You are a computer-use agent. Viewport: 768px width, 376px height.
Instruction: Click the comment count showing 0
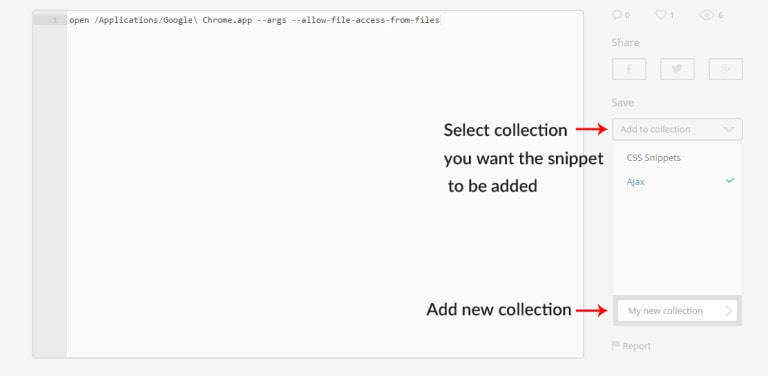[x=627, y=16]
